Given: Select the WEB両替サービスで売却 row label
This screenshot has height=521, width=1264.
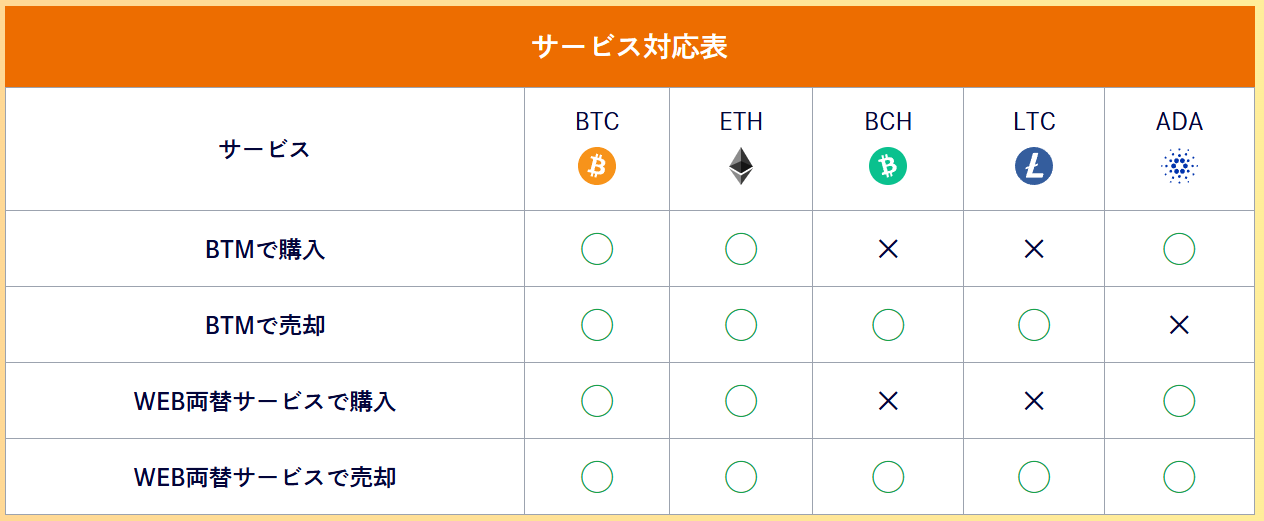Looking at the screenshot, I should click(x=265, y=477).
